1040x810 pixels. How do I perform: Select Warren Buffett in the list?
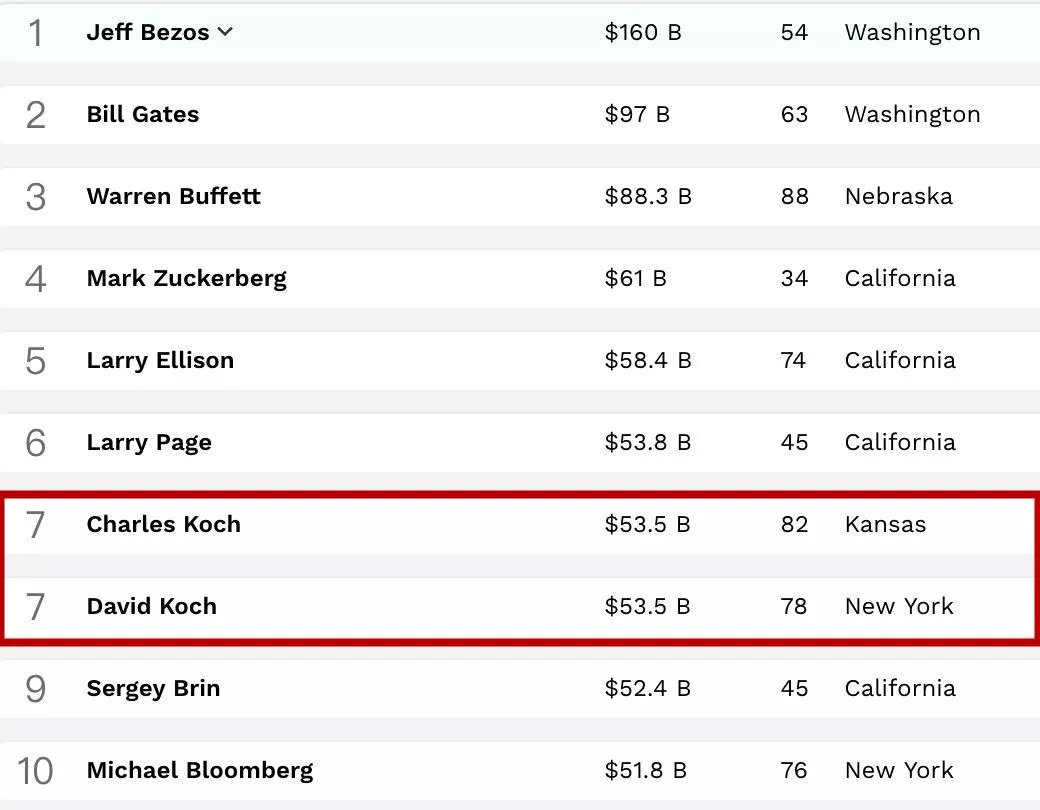point(173,196)
